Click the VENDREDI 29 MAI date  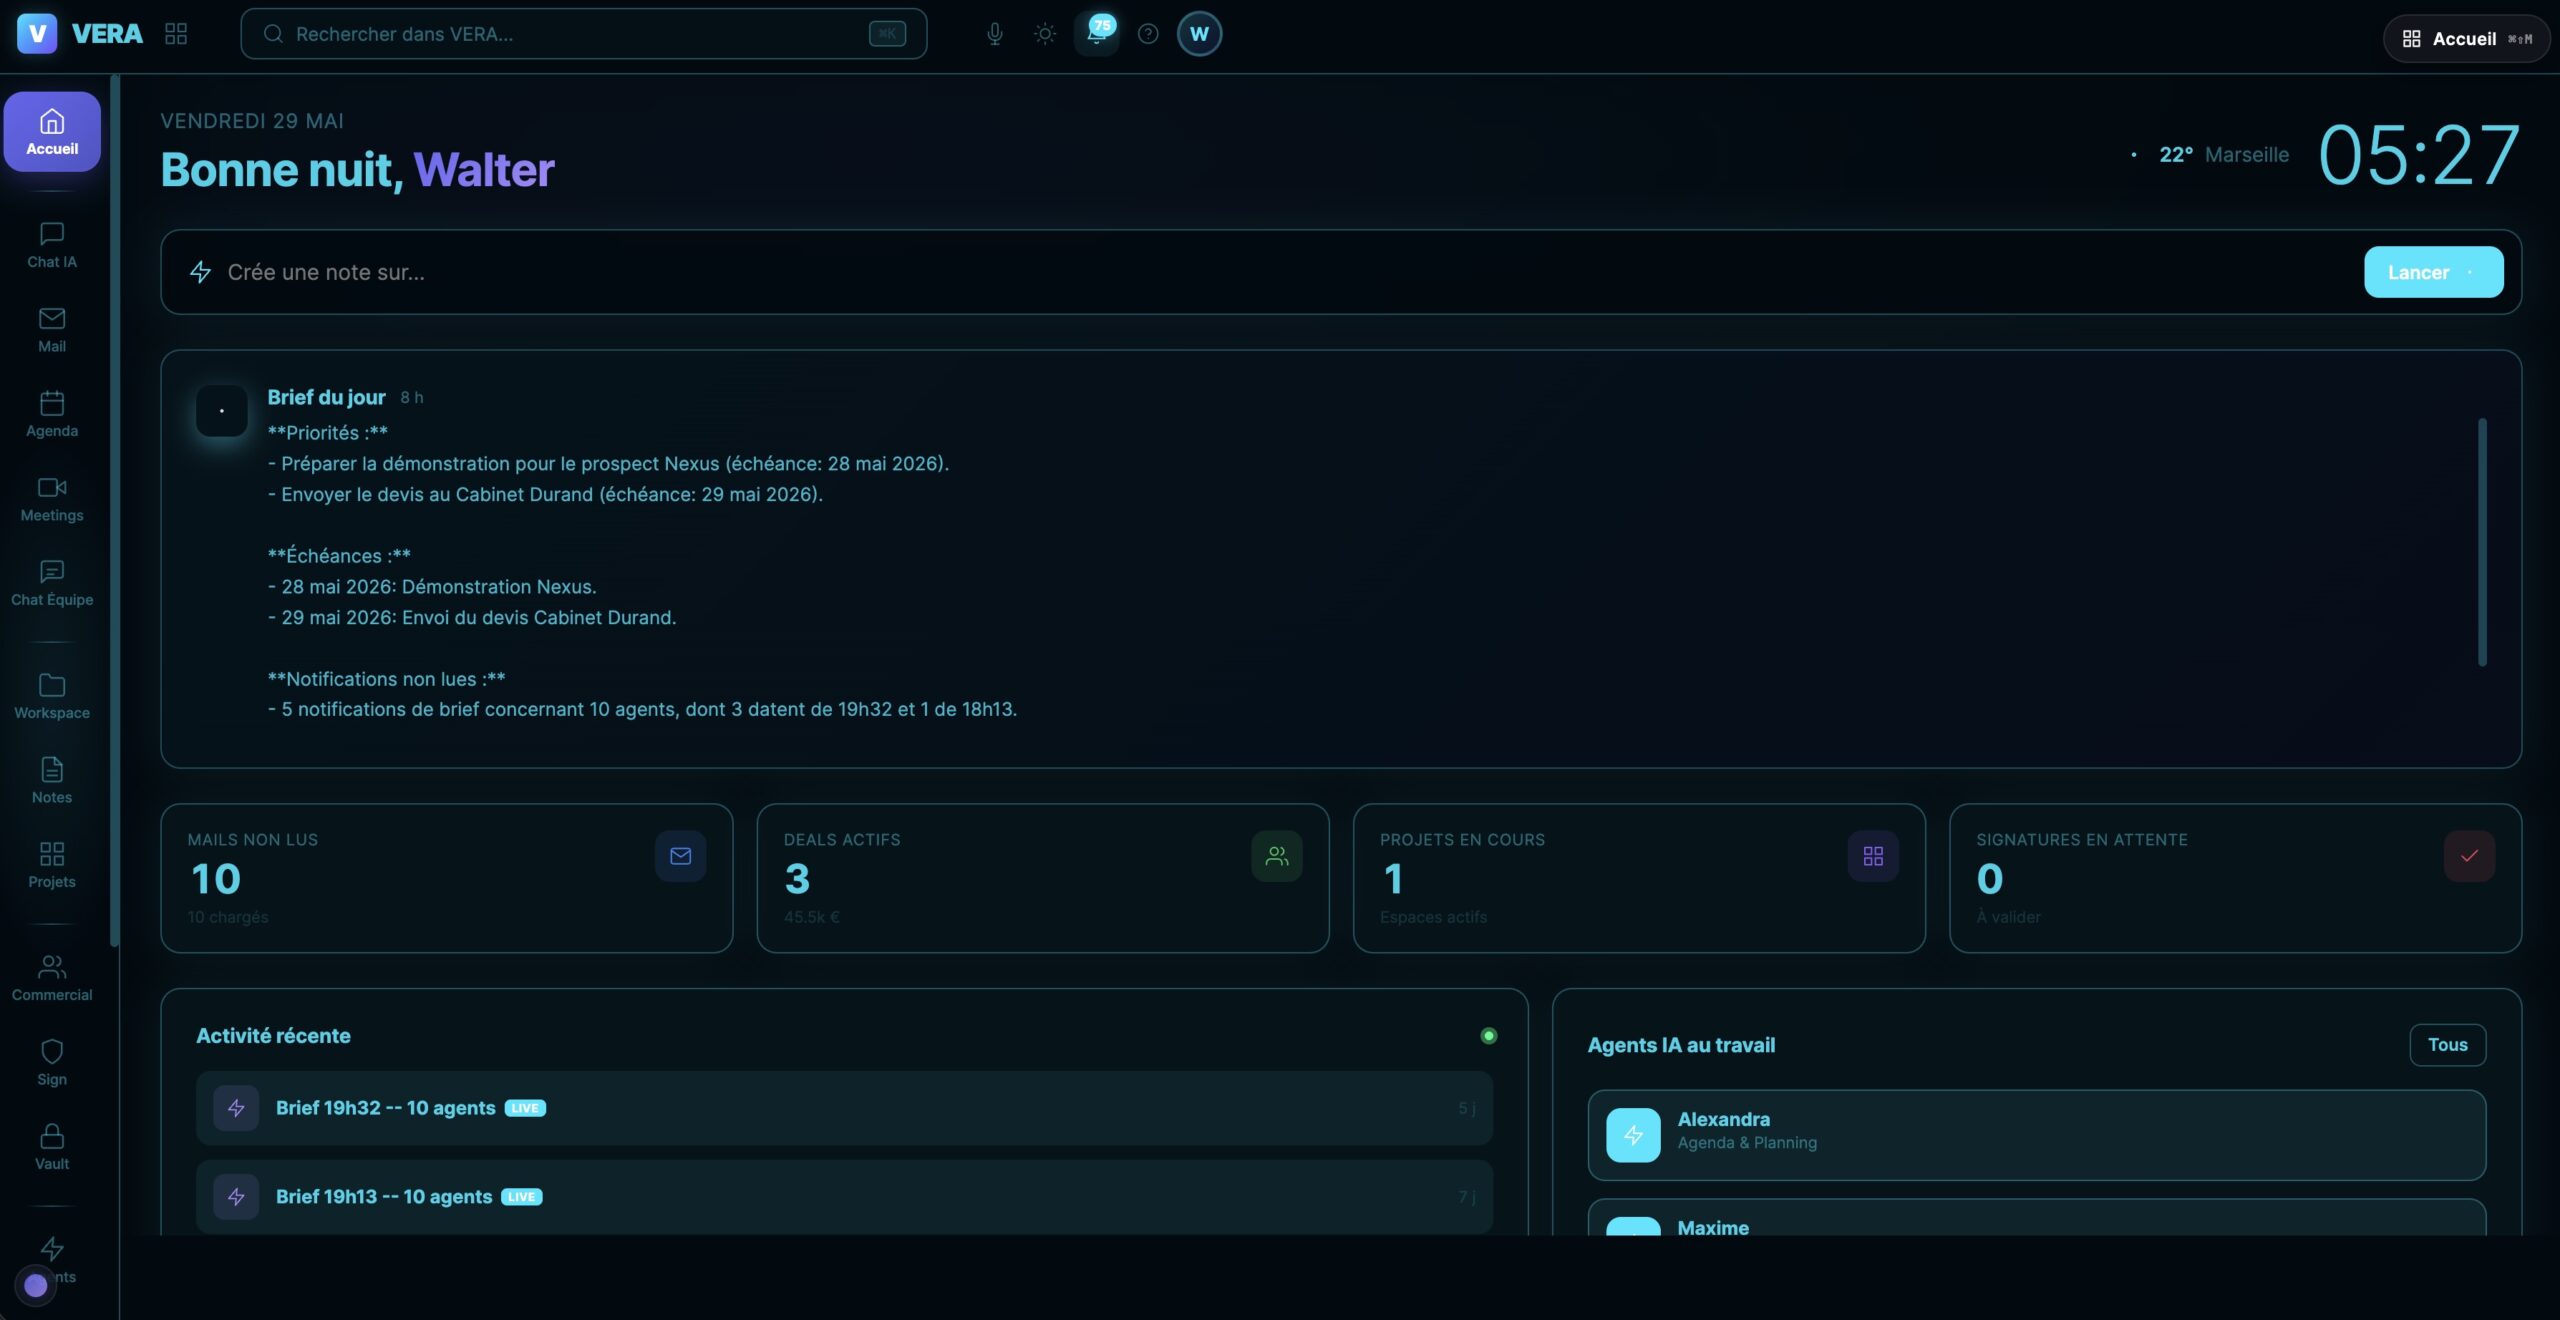[252, 121]
